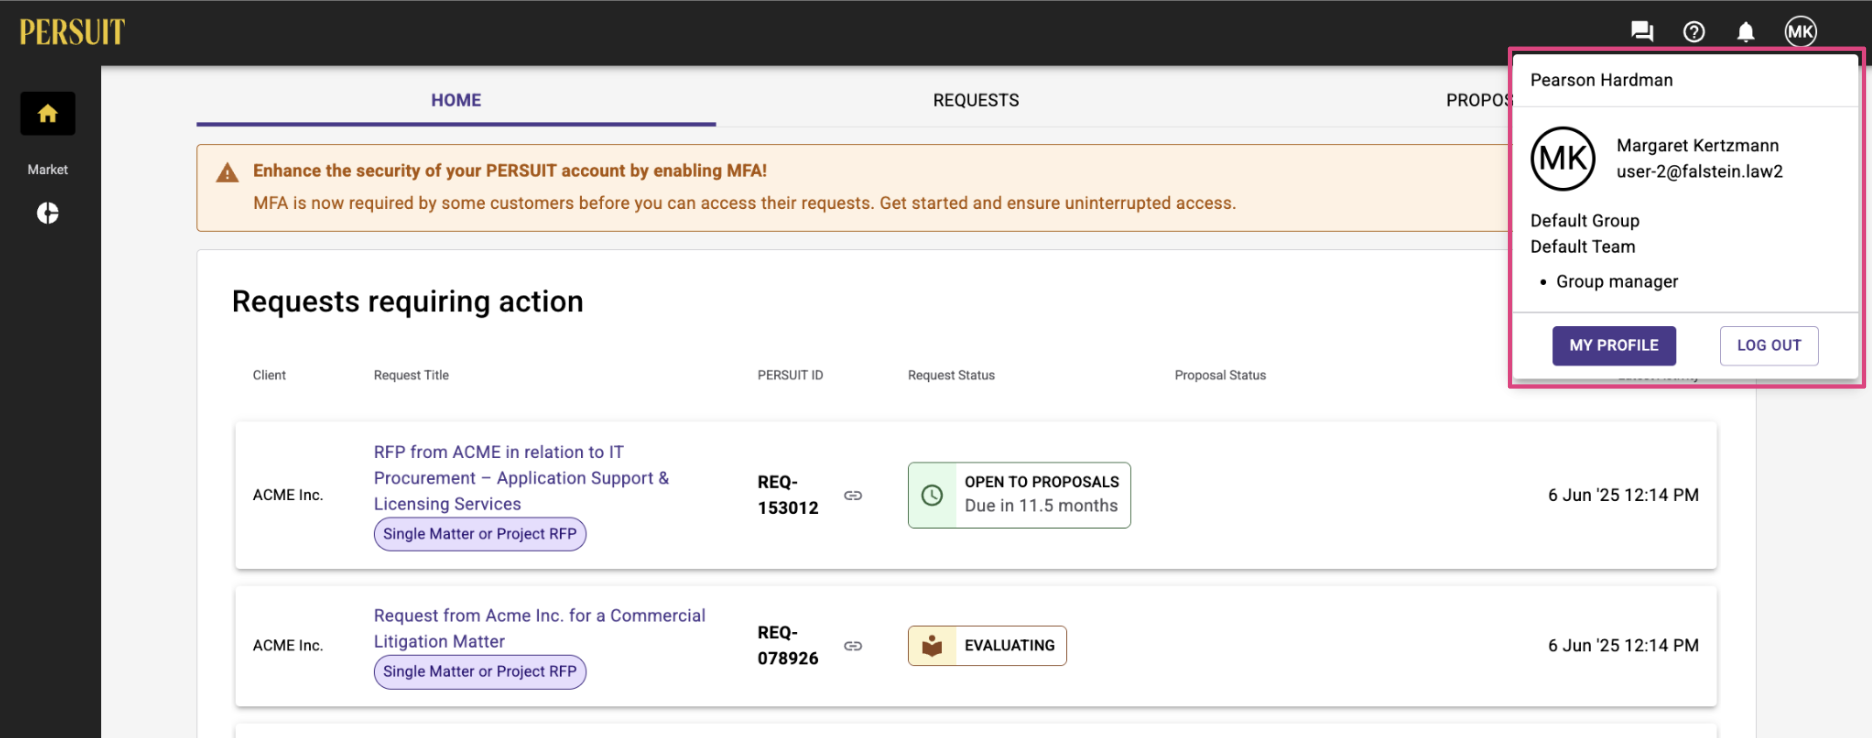Image resolution: width=1872 pixels, height=738 pixels.
Task: Sort by the Client column header
Action: coord(269,375)
